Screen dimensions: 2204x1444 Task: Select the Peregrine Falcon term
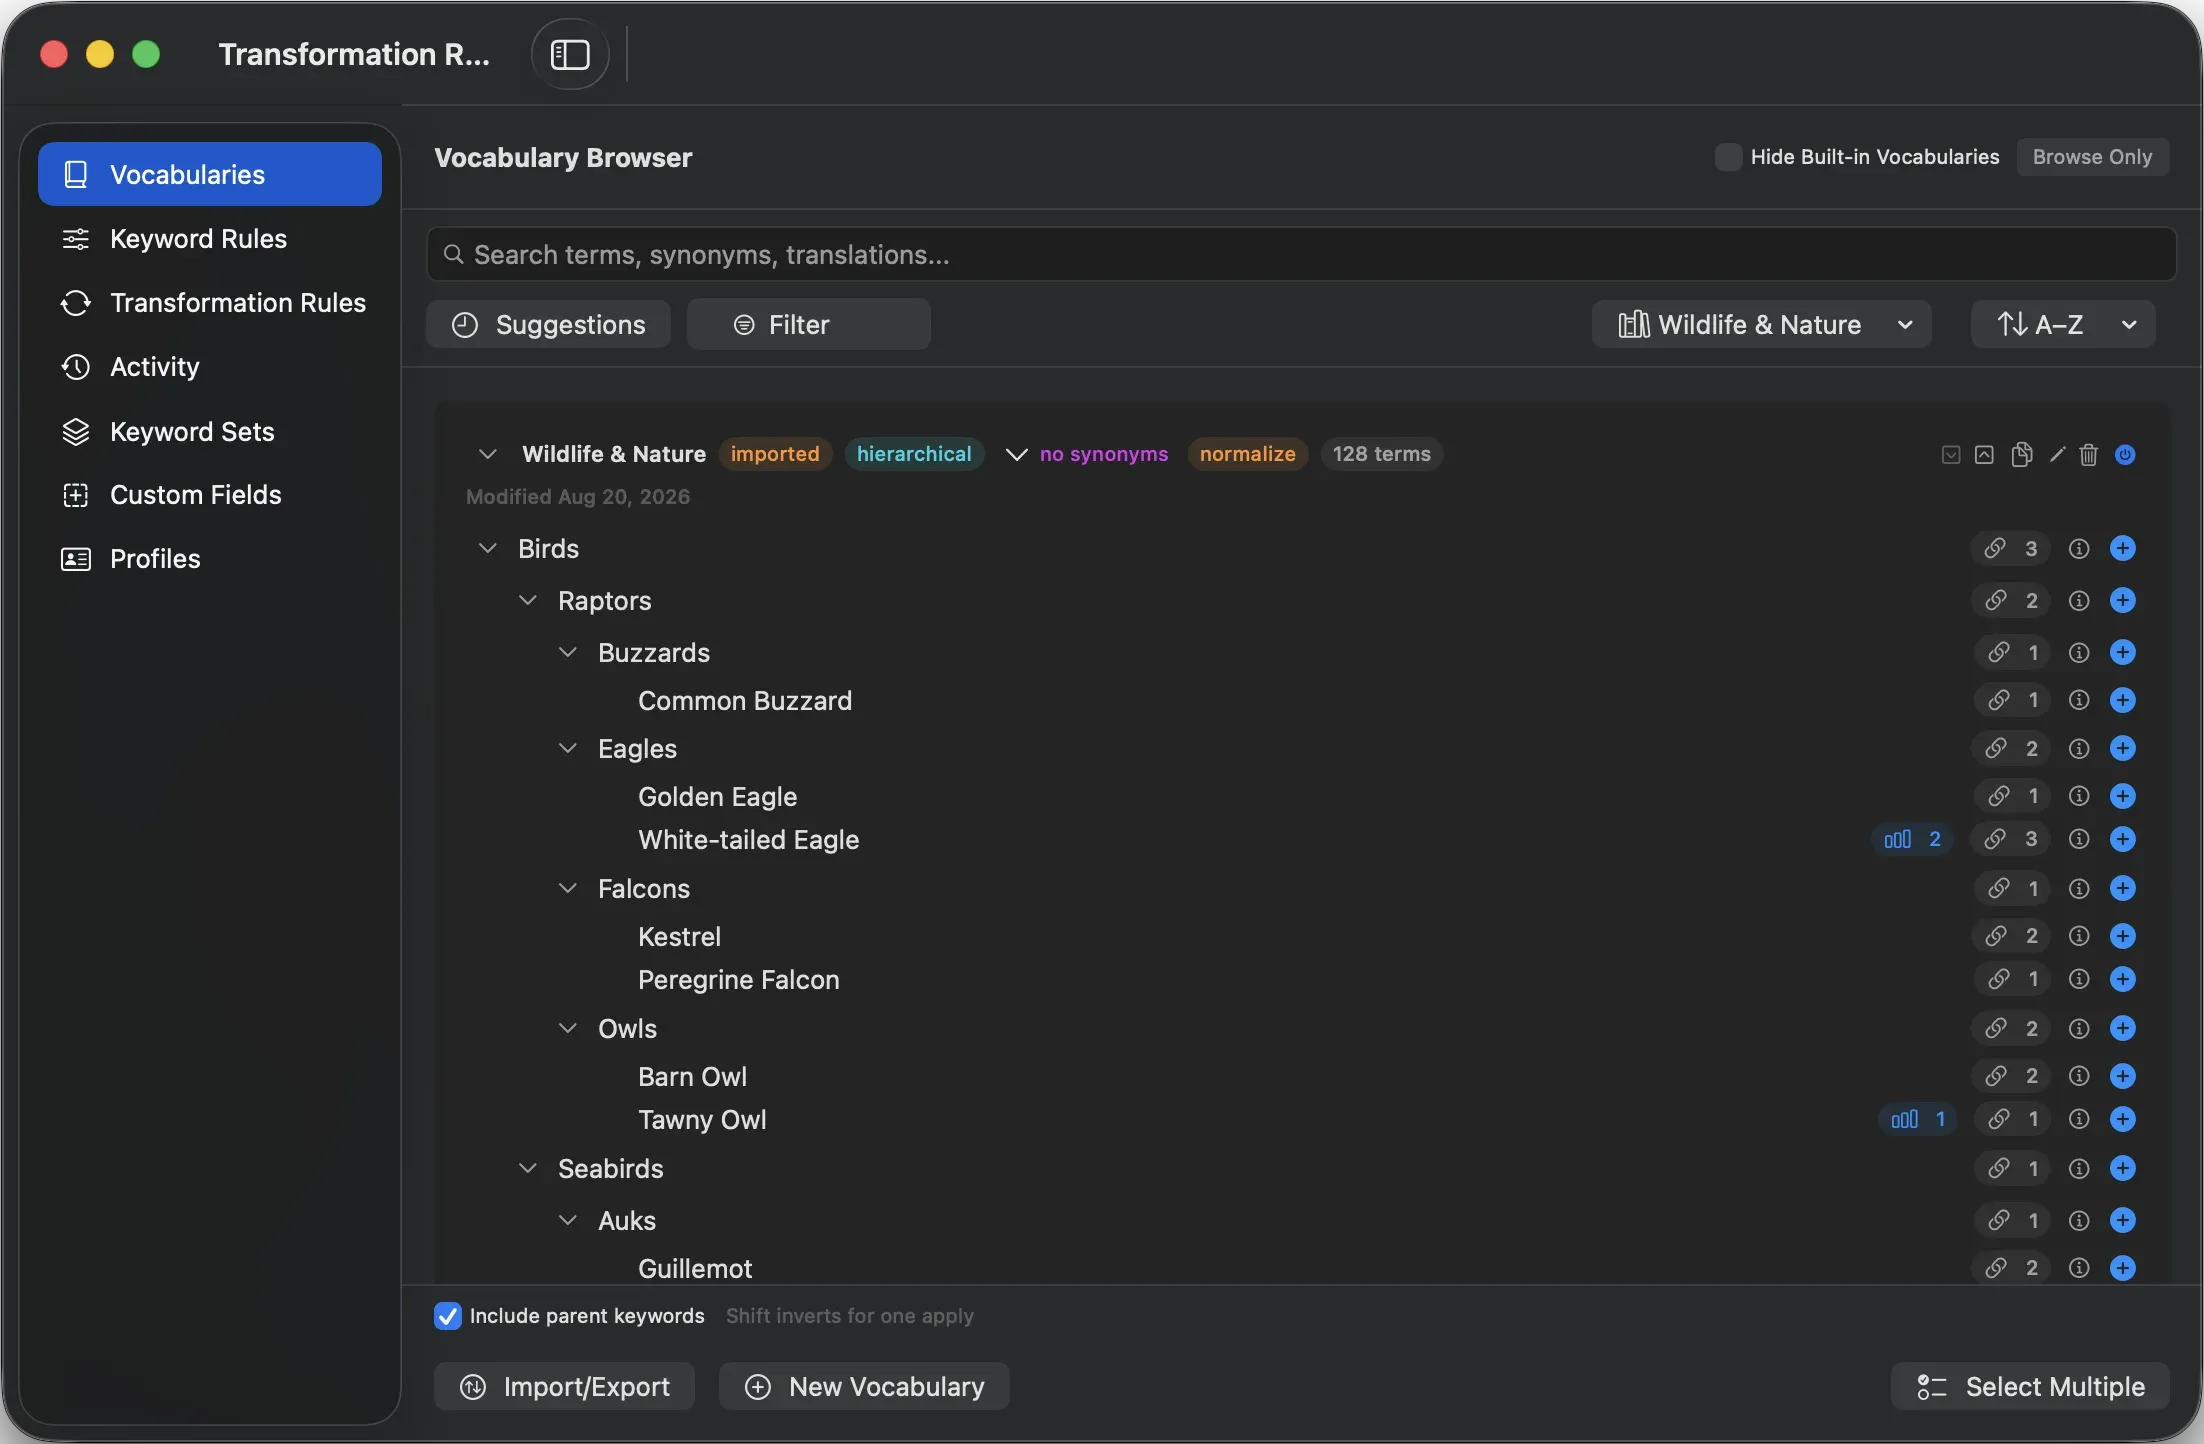pyautogui.click(x=739, y=979)
